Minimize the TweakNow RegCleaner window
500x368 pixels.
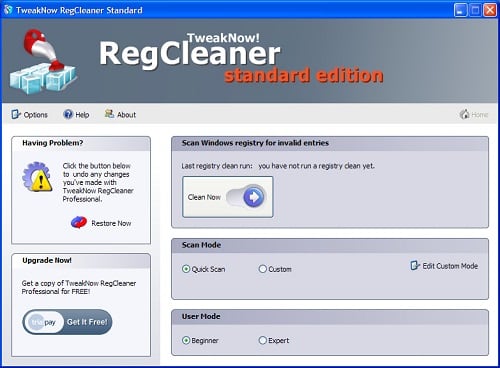[460, 10]
